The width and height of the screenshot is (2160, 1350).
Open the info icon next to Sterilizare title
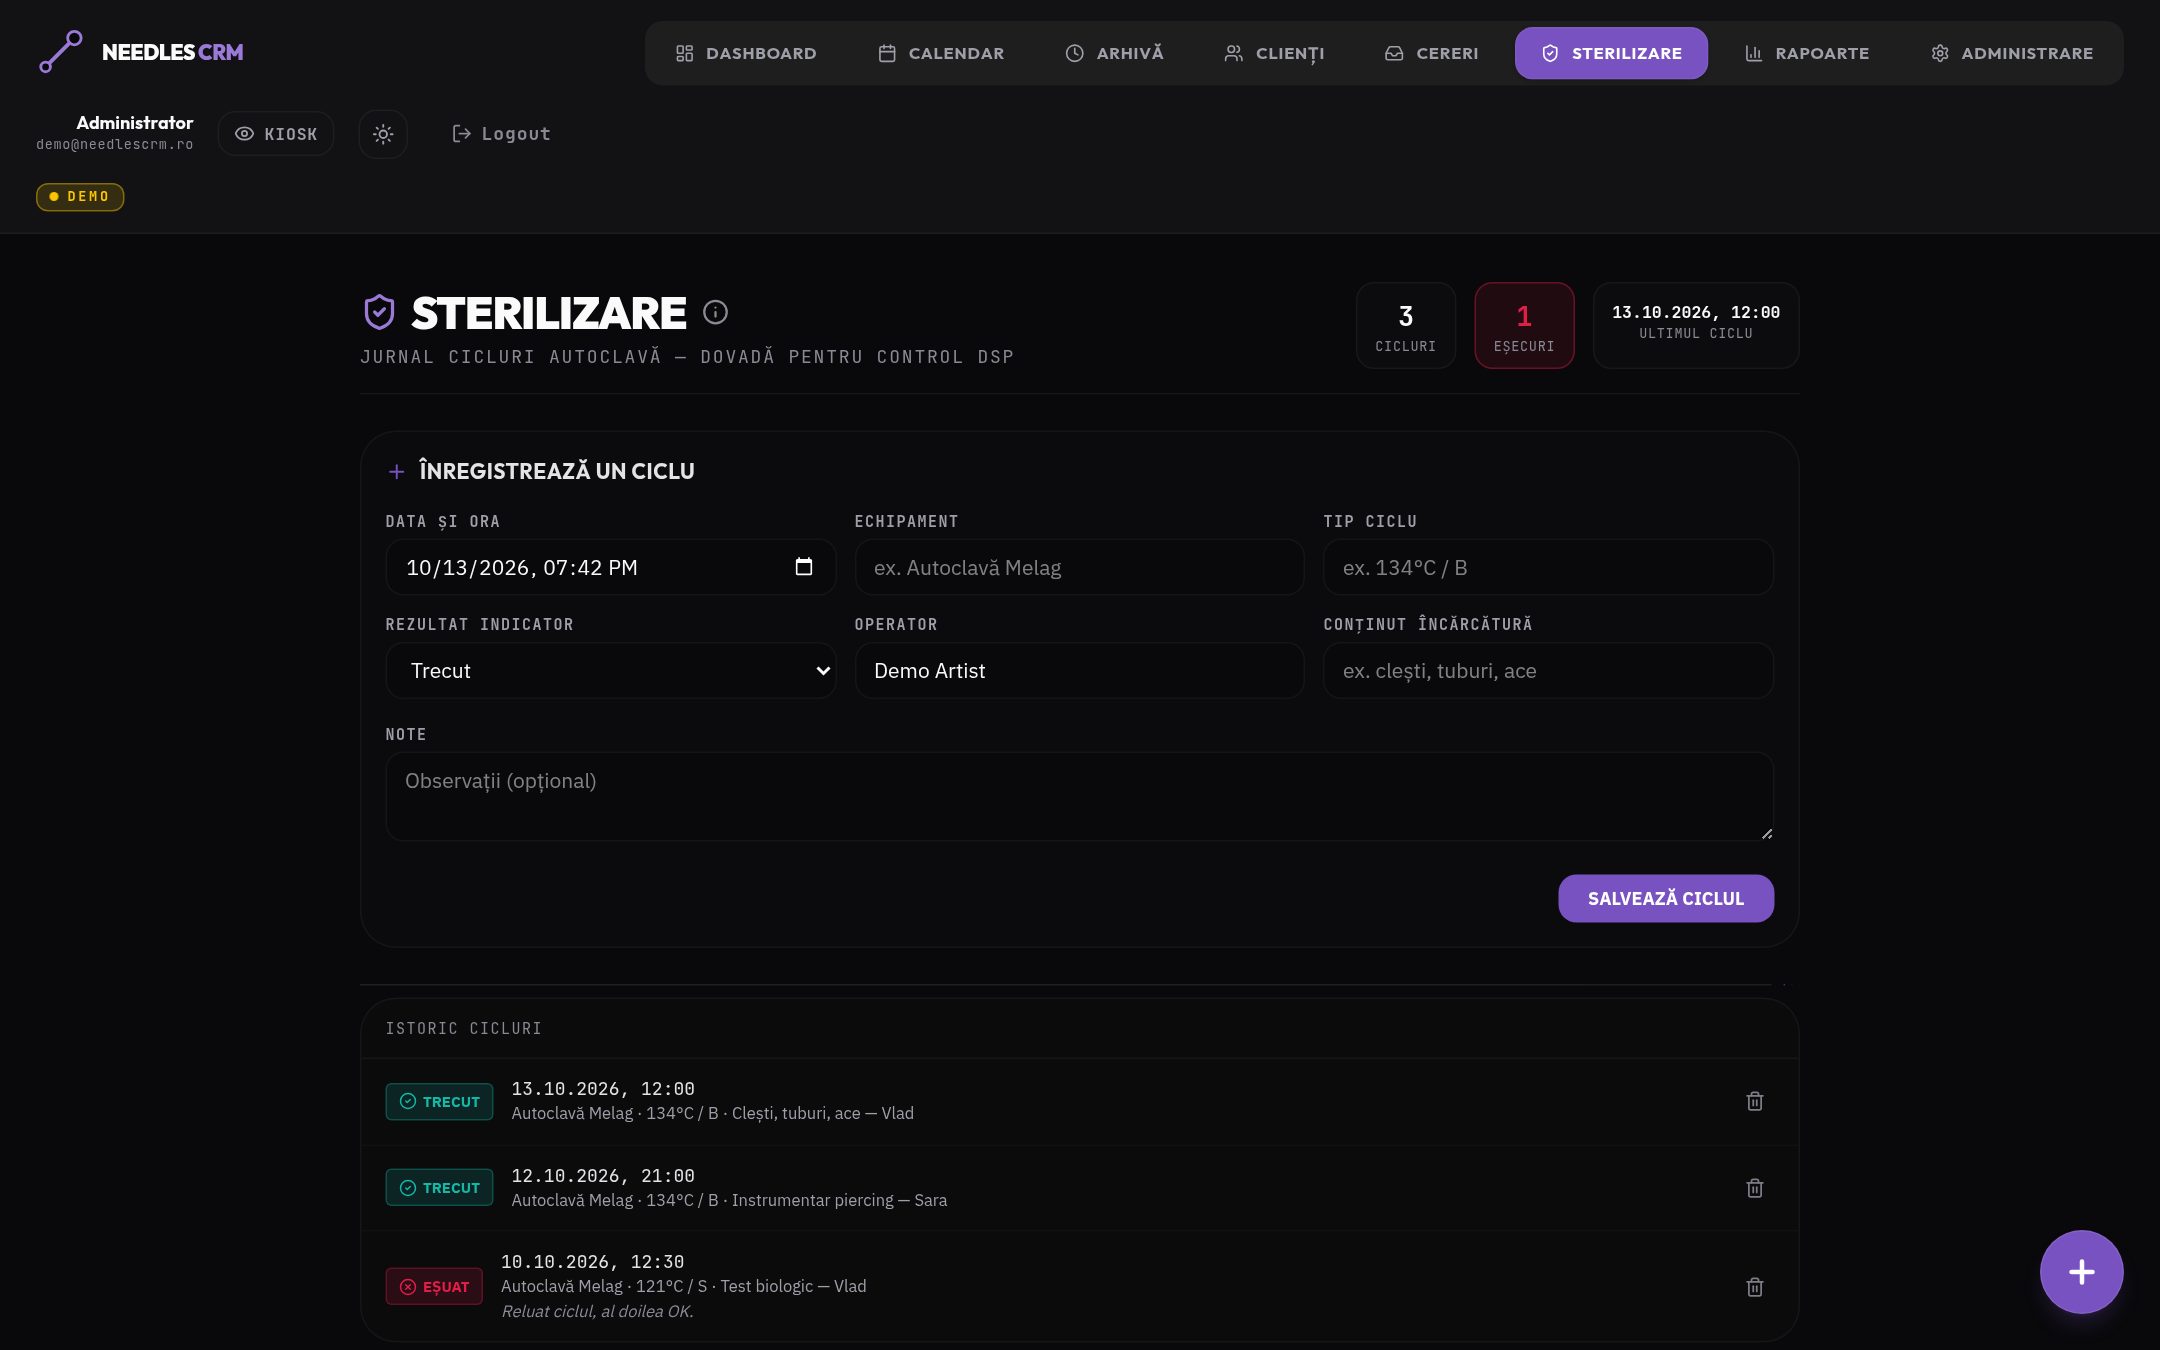click(x=715, y=312)
